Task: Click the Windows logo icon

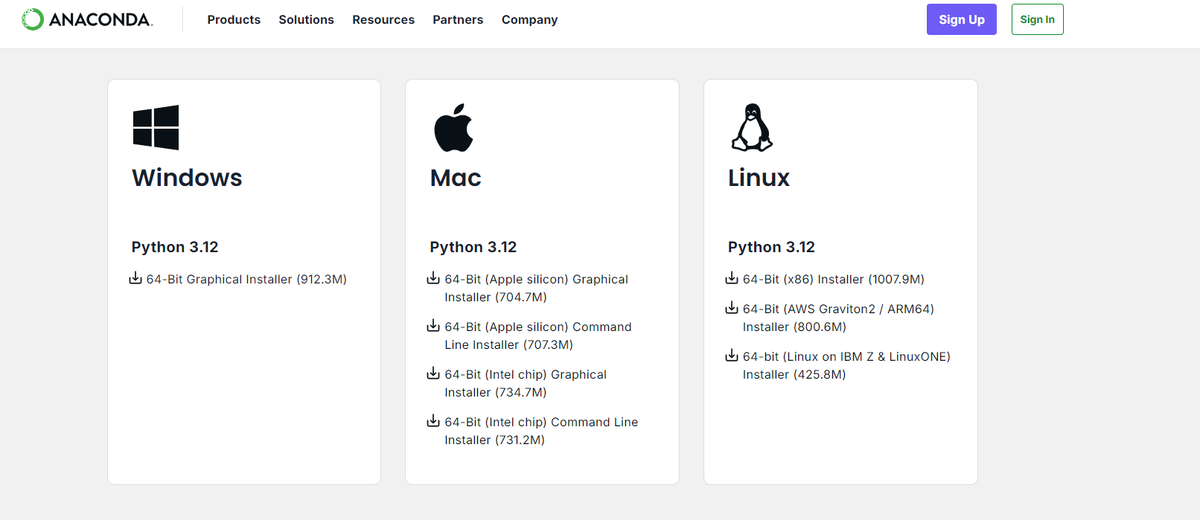Action: tap(156, 128)
